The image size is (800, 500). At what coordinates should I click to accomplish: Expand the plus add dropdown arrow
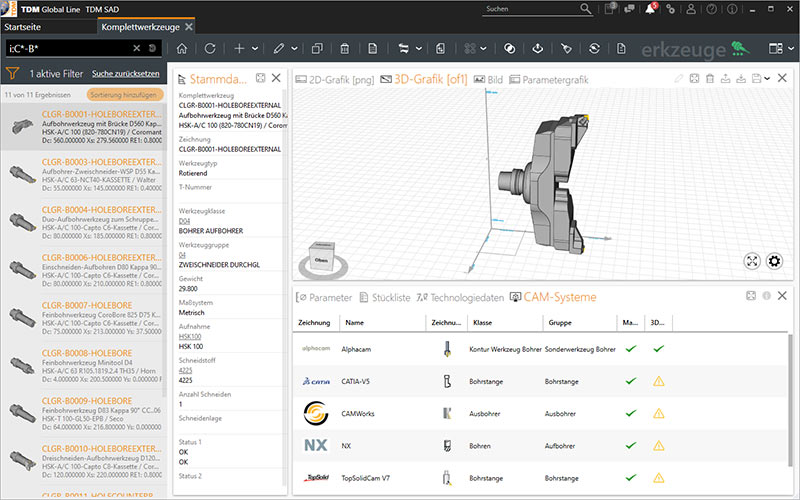click(x=255, y=48)
